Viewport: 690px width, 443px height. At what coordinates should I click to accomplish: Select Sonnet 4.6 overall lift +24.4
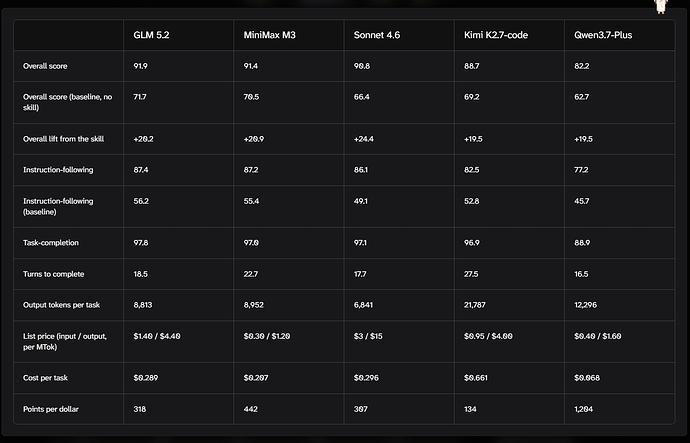(363, 139)
